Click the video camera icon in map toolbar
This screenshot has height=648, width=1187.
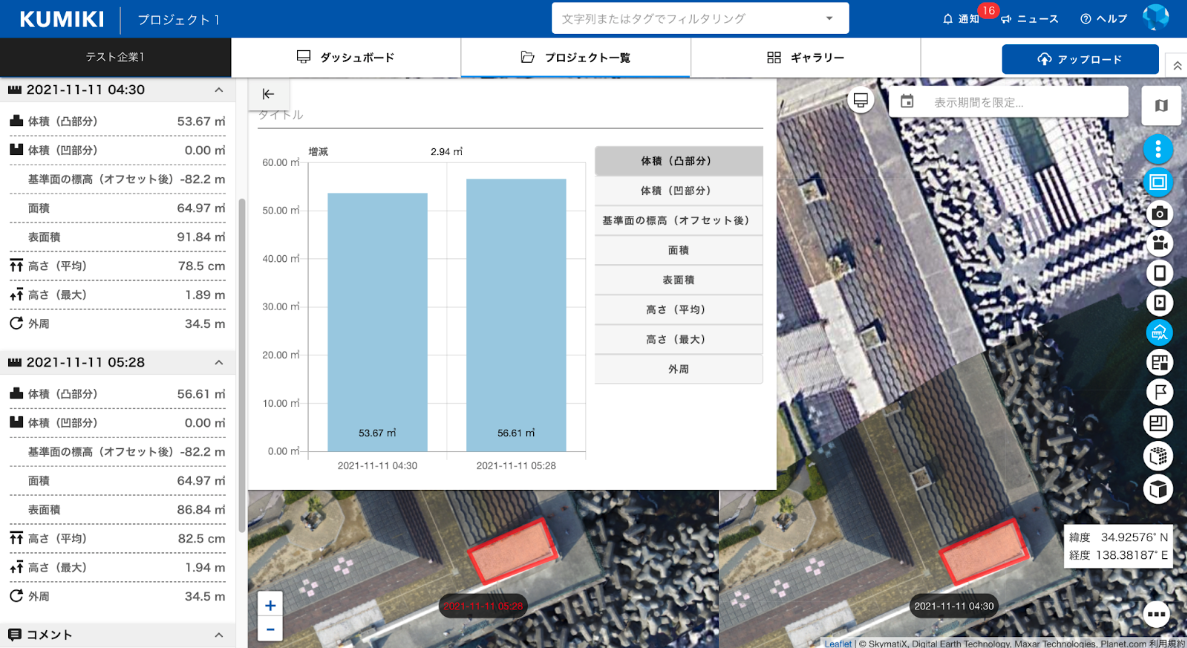(1158, 243)
